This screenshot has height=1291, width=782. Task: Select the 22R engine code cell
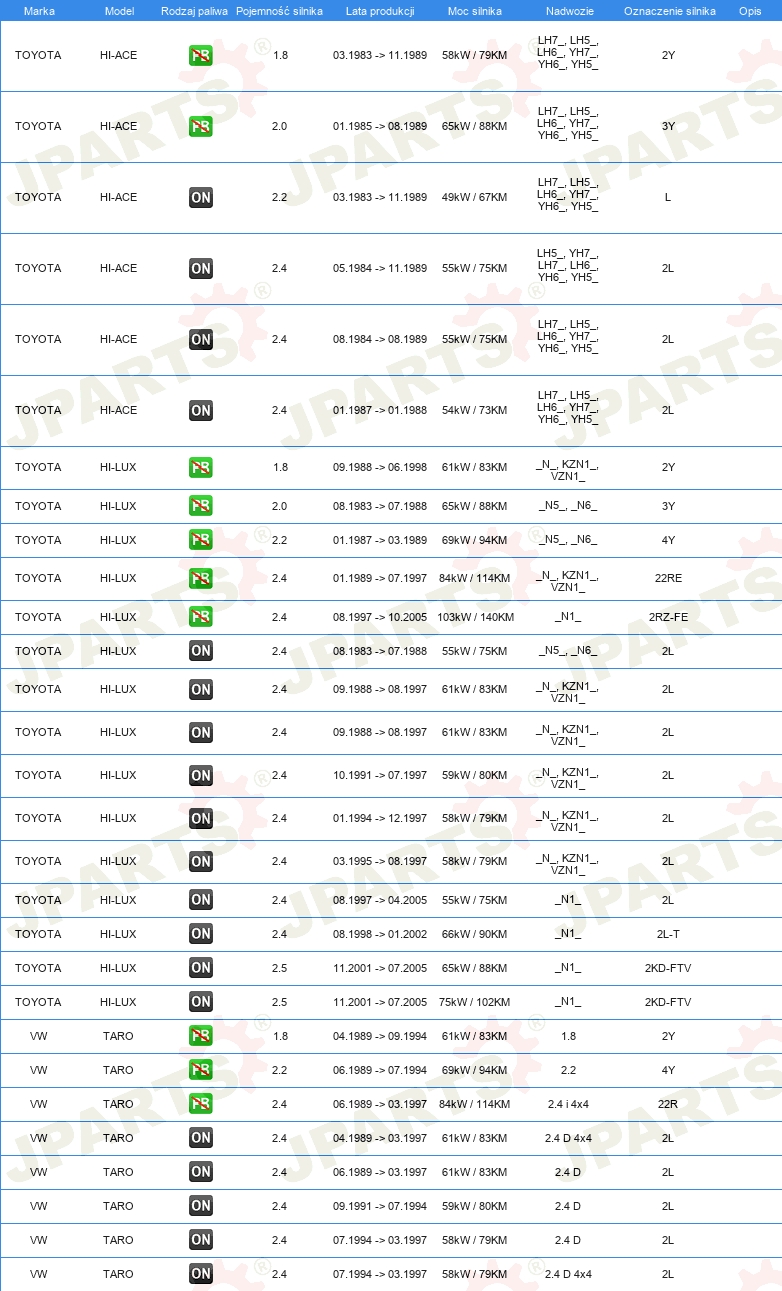pos(668,1104)
